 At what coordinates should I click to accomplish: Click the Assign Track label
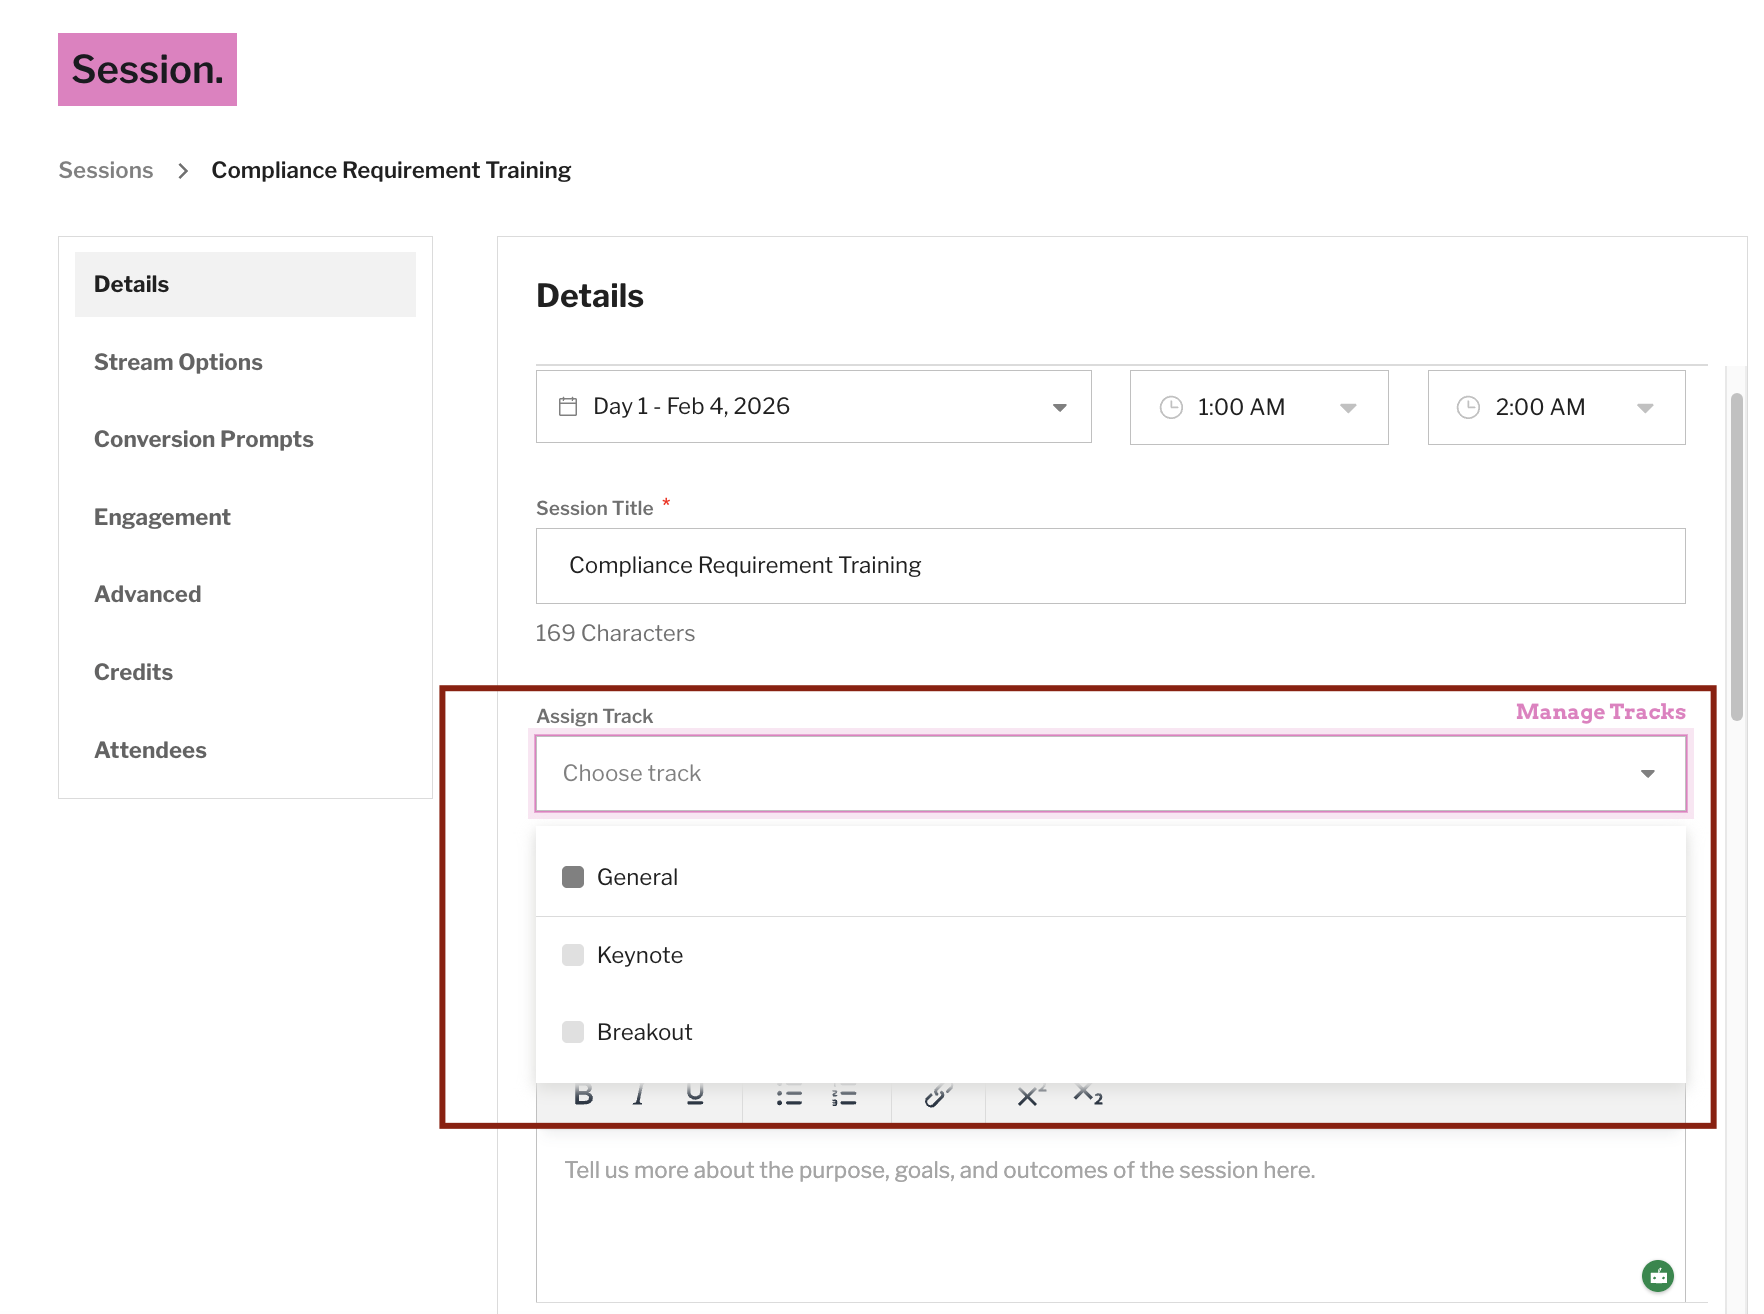pyautogui.click(x=594, y=716)
